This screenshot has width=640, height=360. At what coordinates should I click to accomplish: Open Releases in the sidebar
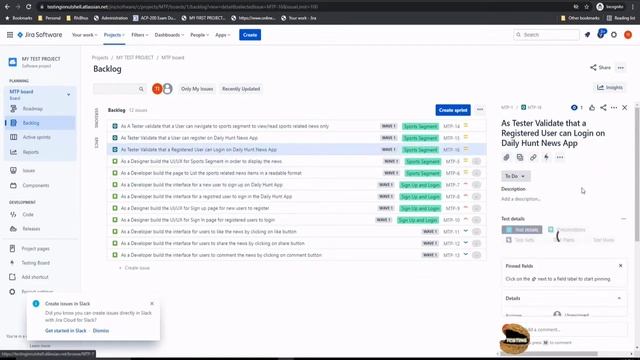pos(31,229)
